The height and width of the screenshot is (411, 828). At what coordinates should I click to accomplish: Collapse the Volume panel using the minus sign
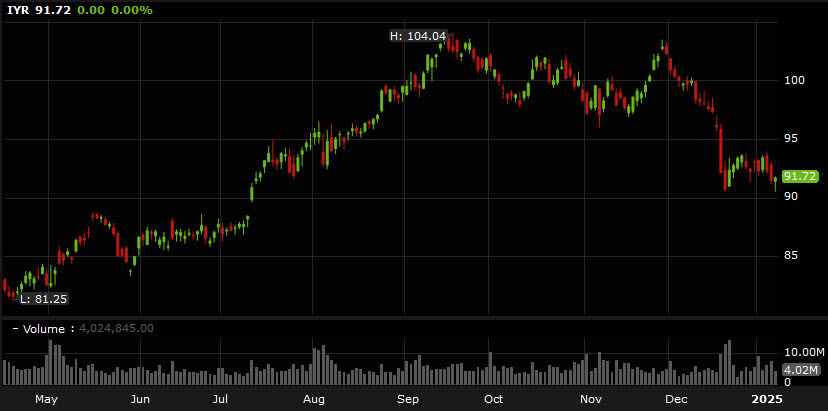15,329
